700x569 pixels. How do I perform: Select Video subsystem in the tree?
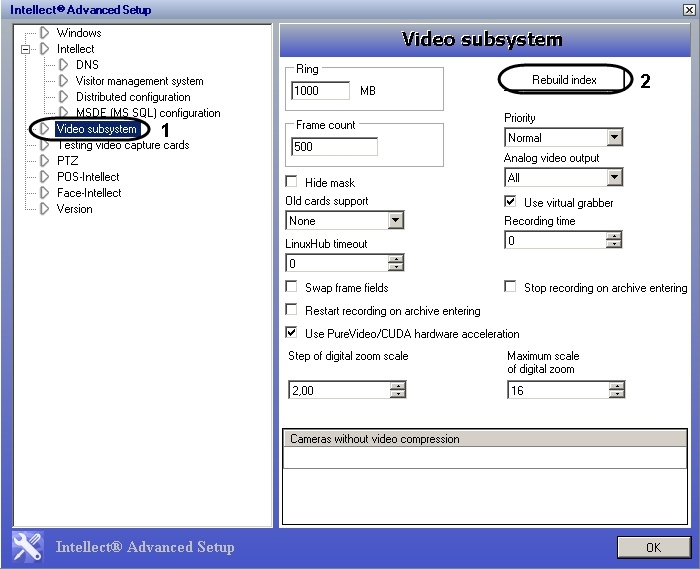[x=96, y=129]
